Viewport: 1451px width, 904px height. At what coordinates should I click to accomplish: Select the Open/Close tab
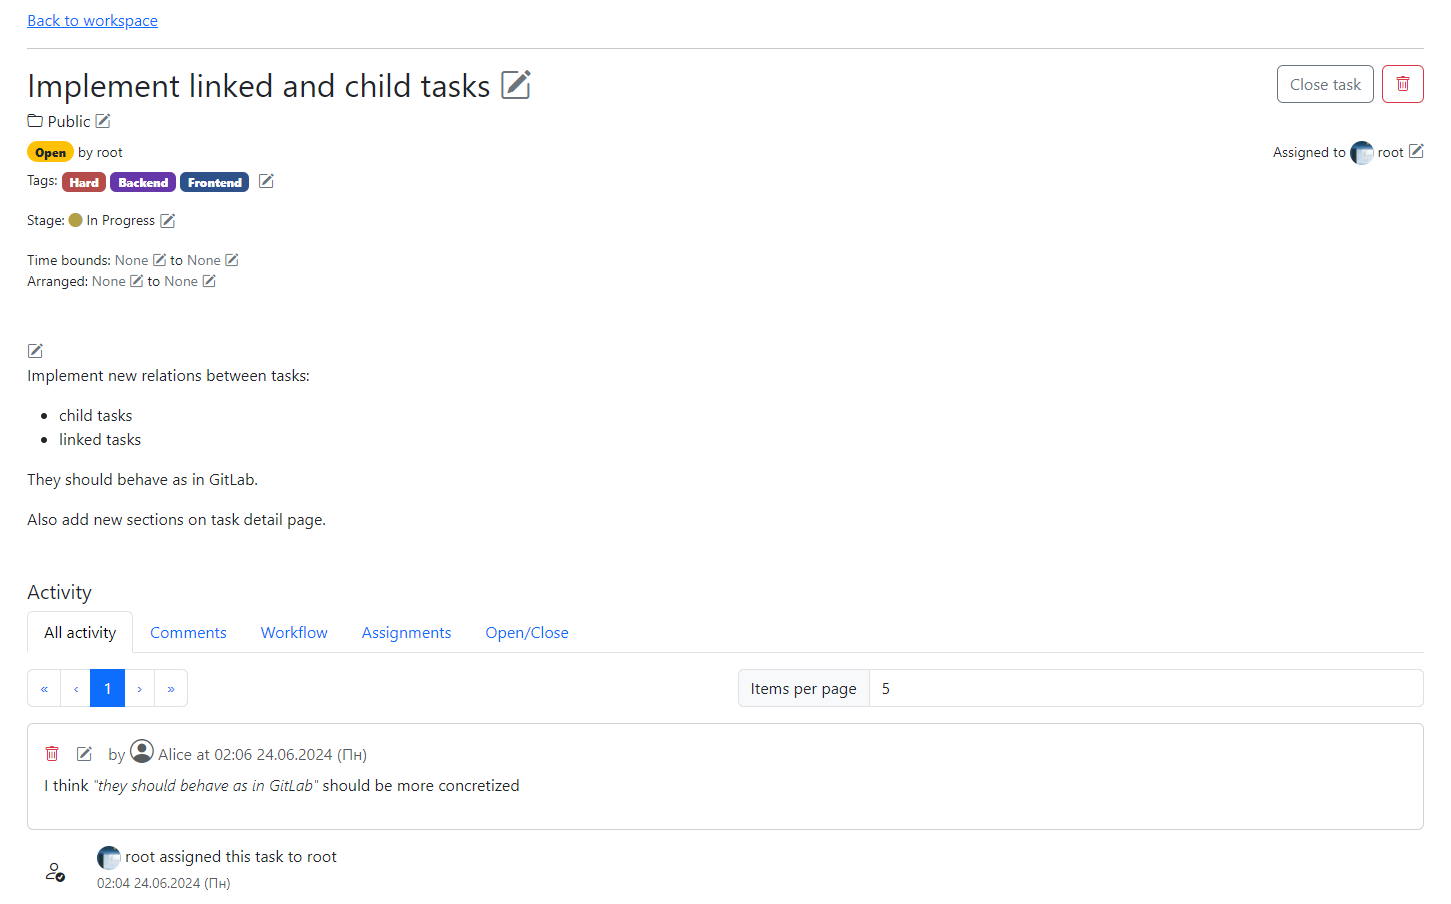tap(527, 633)
